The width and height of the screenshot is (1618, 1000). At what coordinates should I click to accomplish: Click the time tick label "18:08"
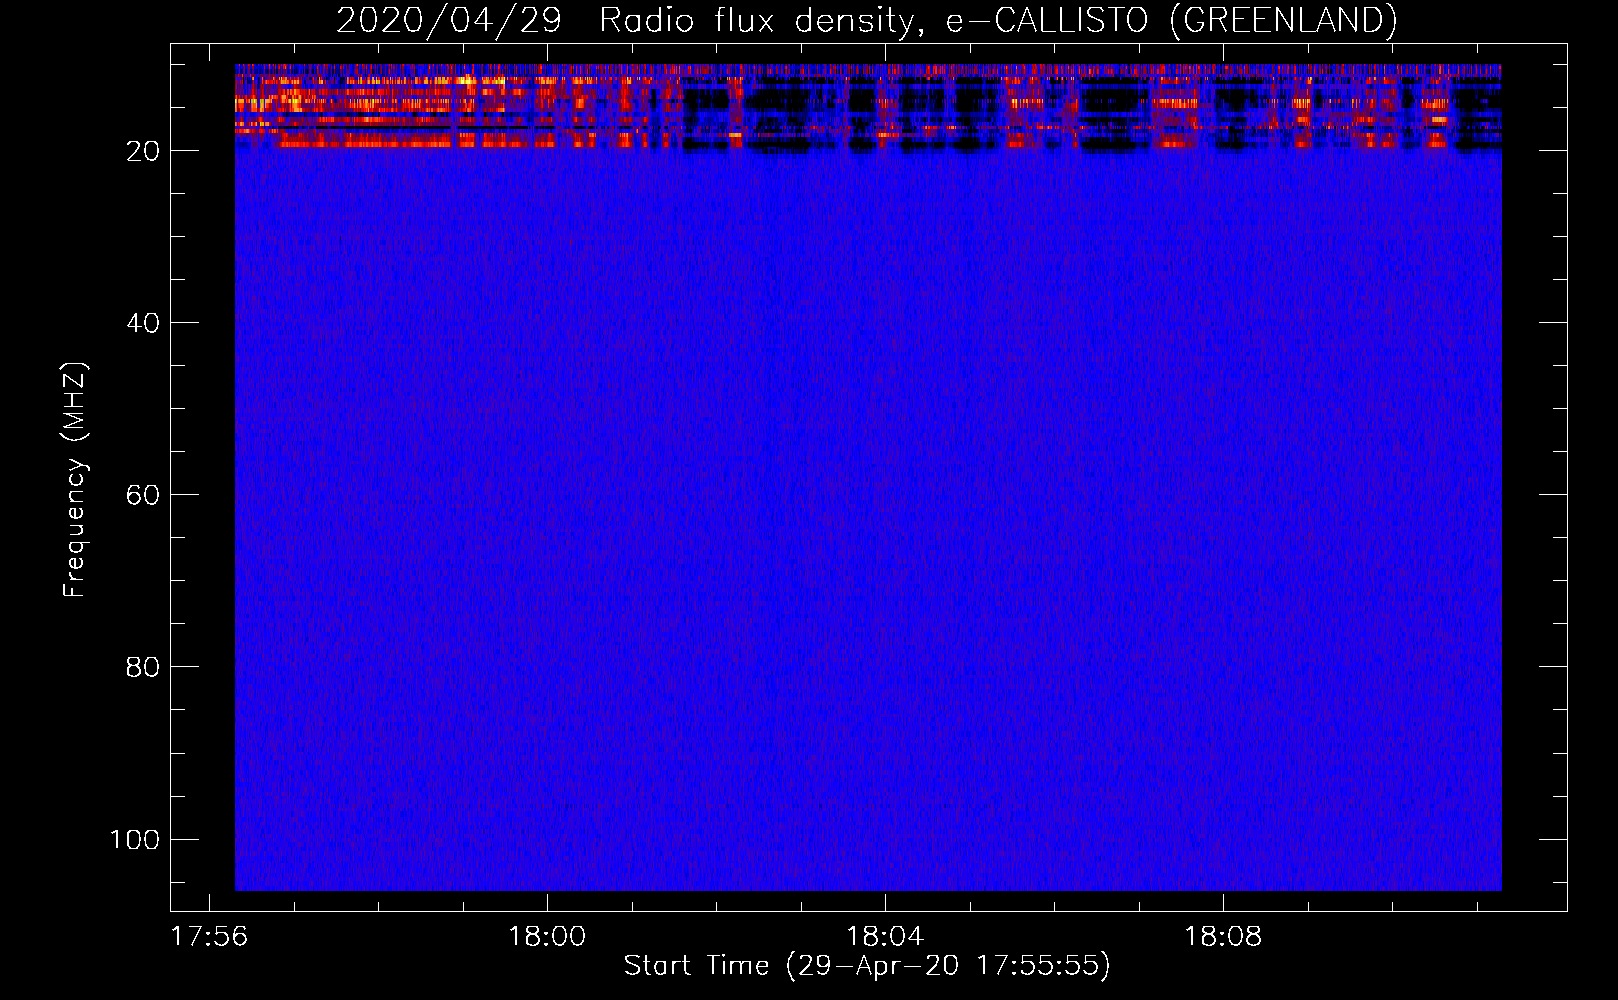(x=1223, y=937)
